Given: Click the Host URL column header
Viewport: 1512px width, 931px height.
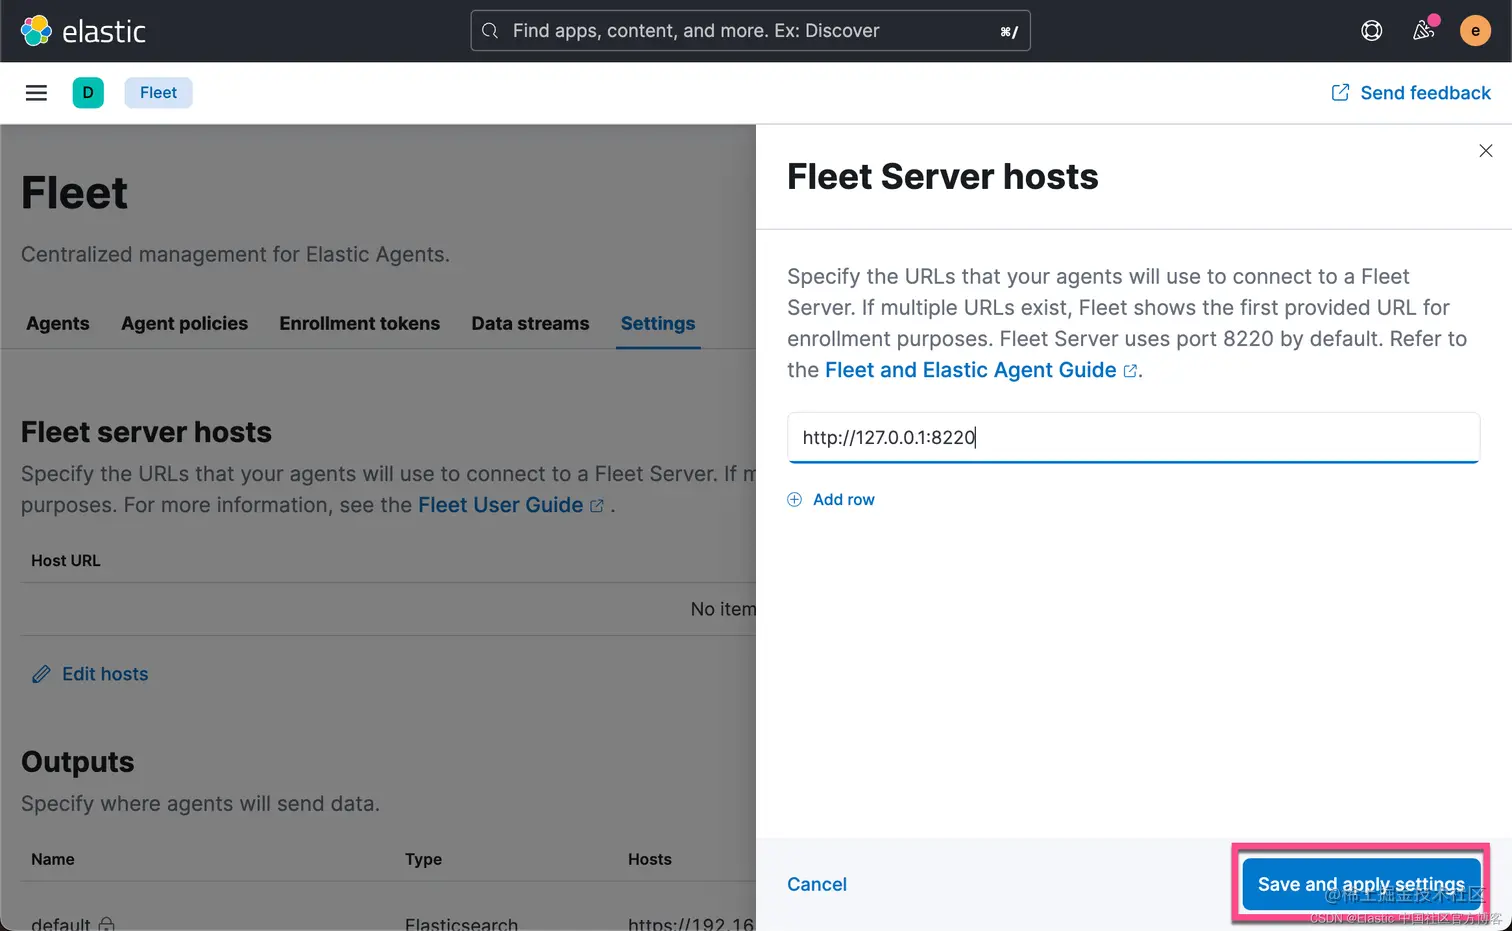Looking at the screenshot, I should pyautogui.click(x=66, y=560).
